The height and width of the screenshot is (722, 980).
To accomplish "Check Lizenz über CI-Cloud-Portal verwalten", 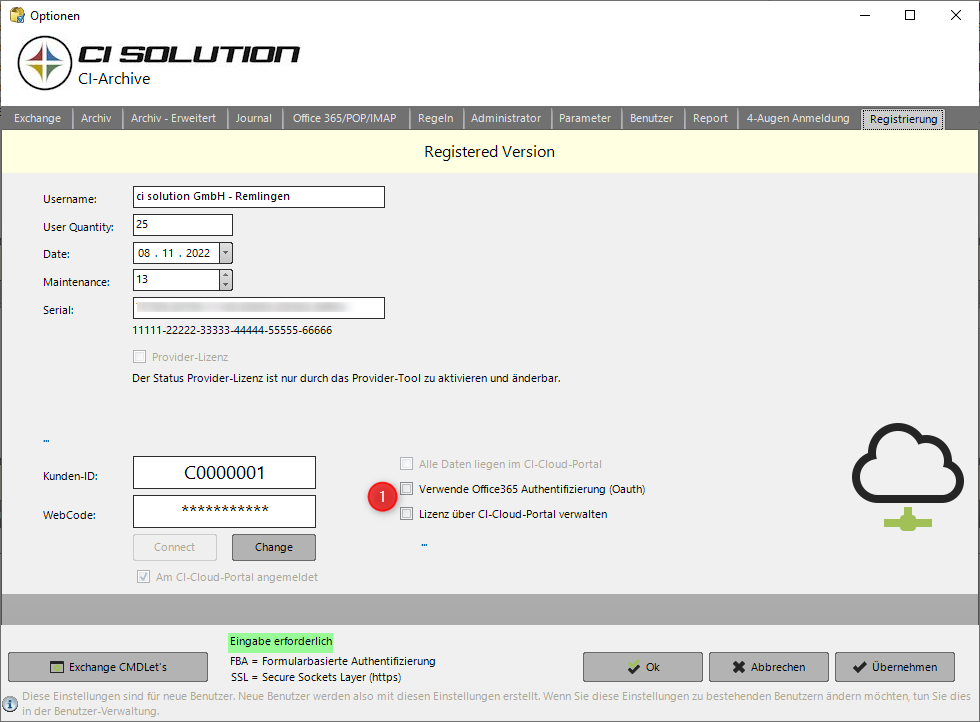I will (x=407, y=513).
